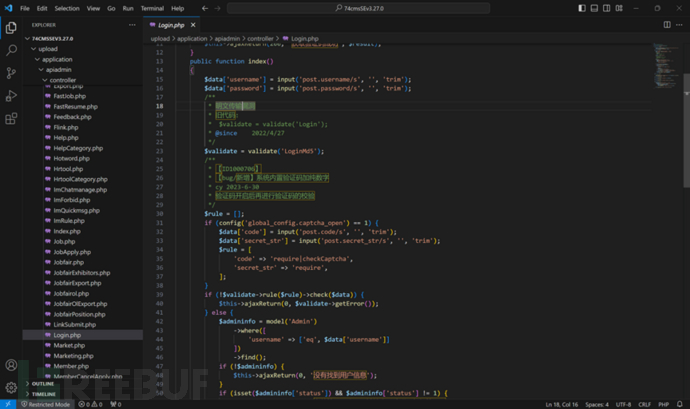The height and width of the screenshot is (409, 690).
Task: Open the Search view in activity bar
Action: [12, 49]
